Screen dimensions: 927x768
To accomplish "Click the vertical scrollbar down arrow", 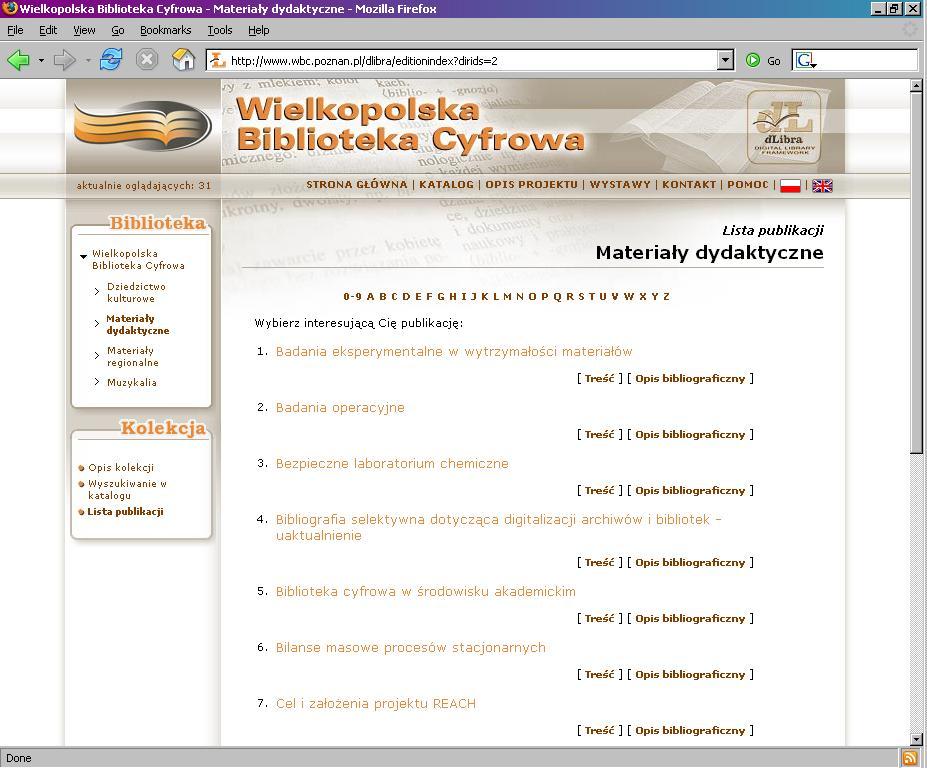I will tap(916, 739).
